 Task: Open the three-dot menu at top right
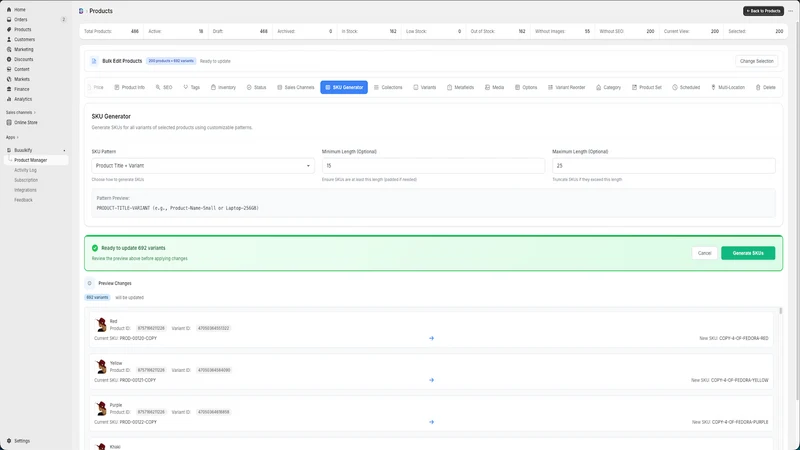[x=791, y=11]
